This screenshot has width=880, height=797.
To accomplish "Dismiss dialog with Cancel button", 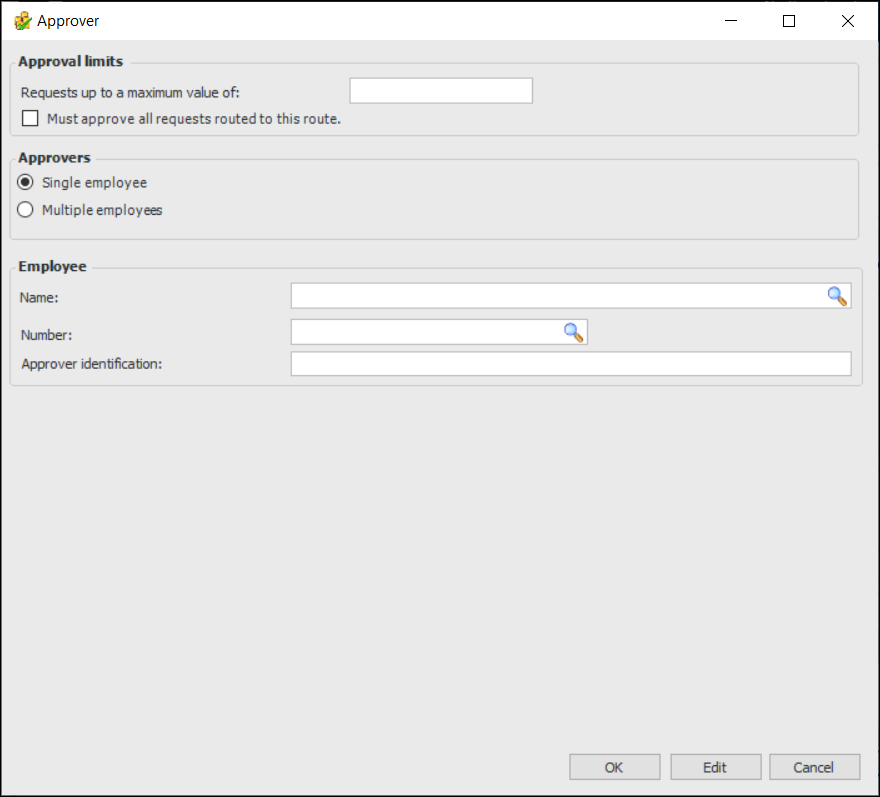I will [814, 767].
